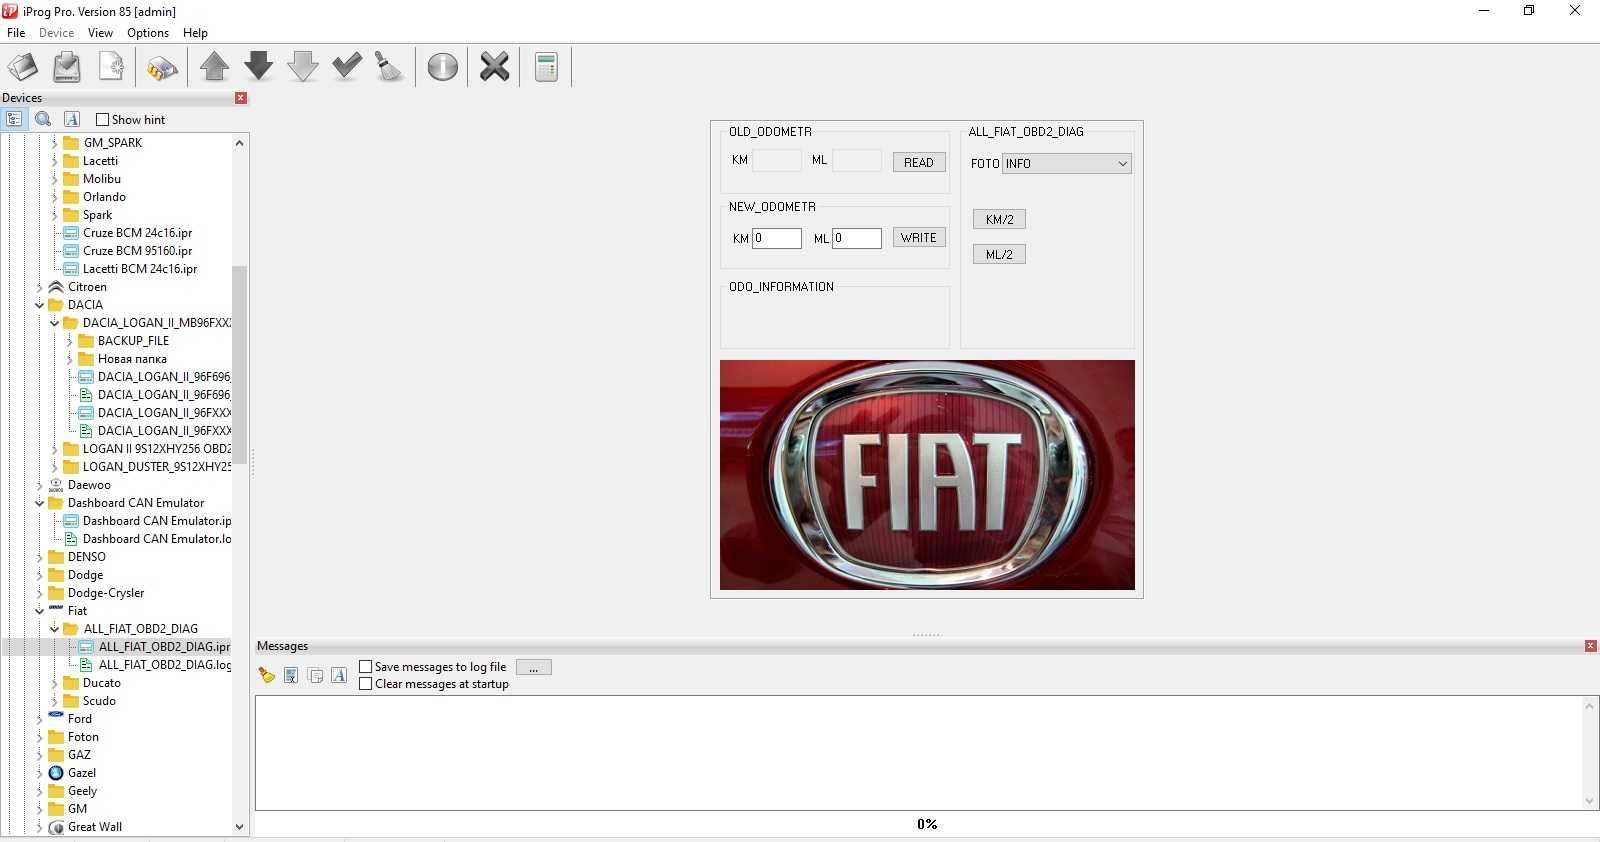Collapse the DACIA_LOGAN_II_MB96FXX folder

pyautogui.click(x=54, y=323)
